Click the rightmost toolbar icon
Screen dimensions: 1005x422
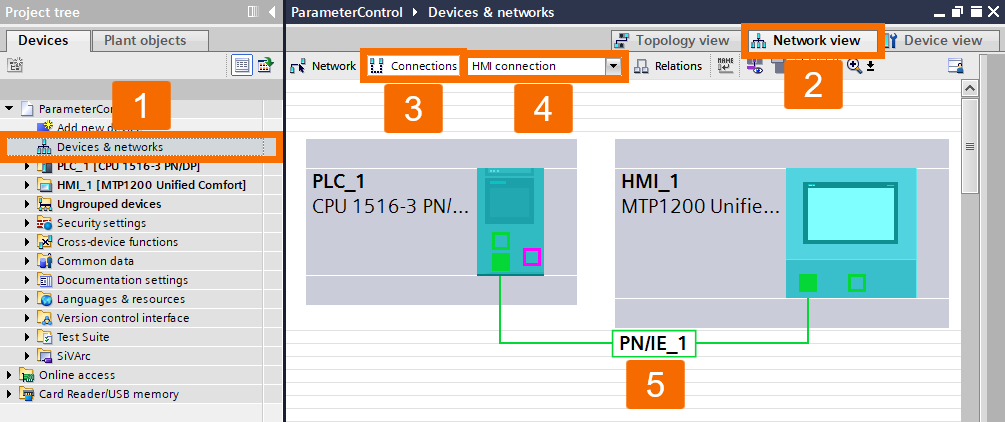point(956,65)
